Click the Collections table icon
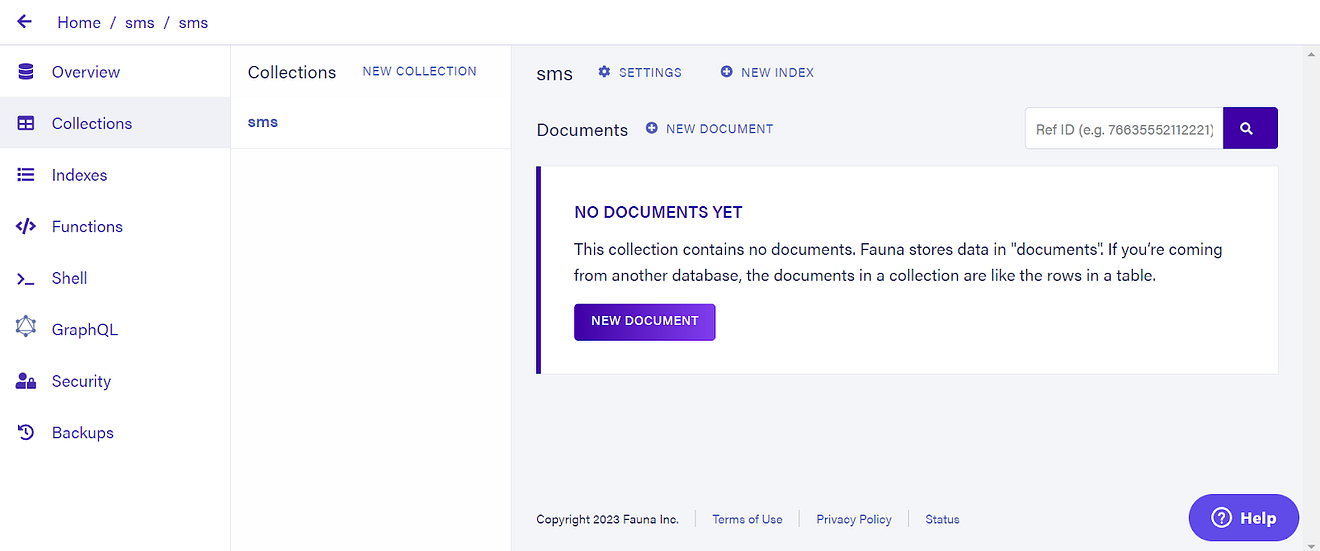The height and width of the screenshot is (551, 1320). click(x=26, y=123)
